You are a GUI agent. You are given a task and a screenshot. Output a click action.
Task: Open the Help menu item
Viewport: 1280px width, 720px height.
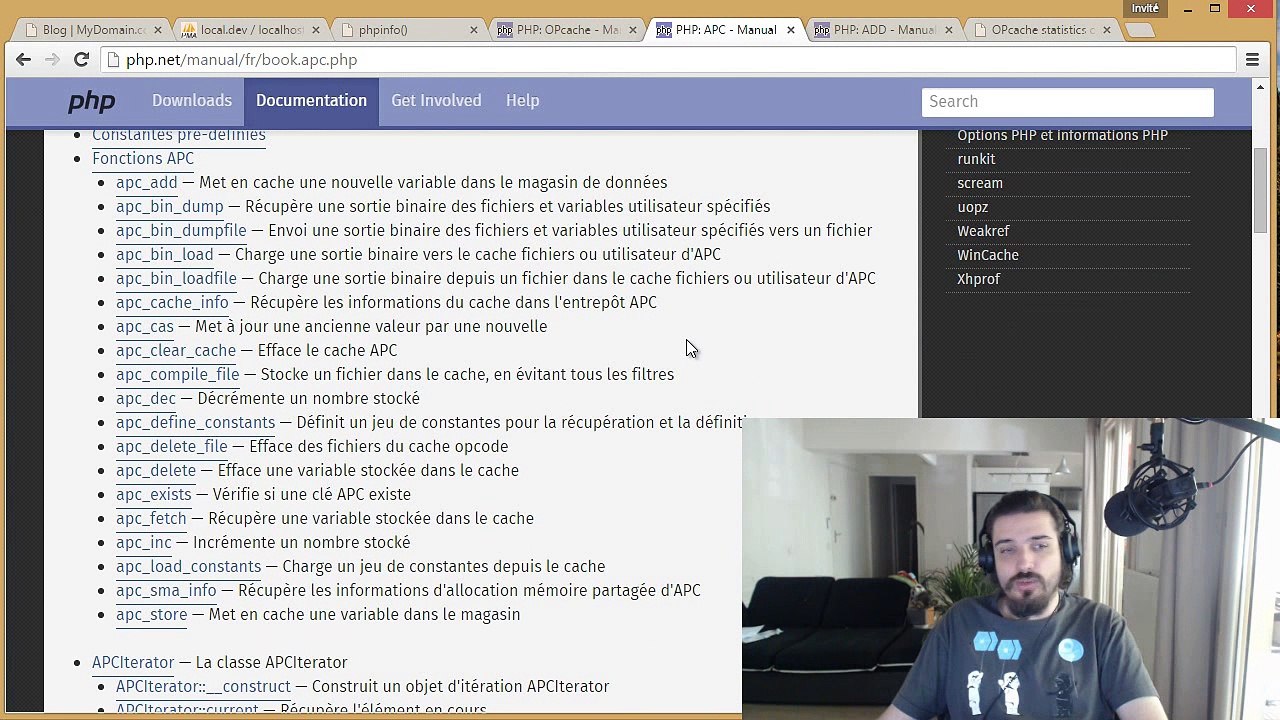[x=522, y=101]
